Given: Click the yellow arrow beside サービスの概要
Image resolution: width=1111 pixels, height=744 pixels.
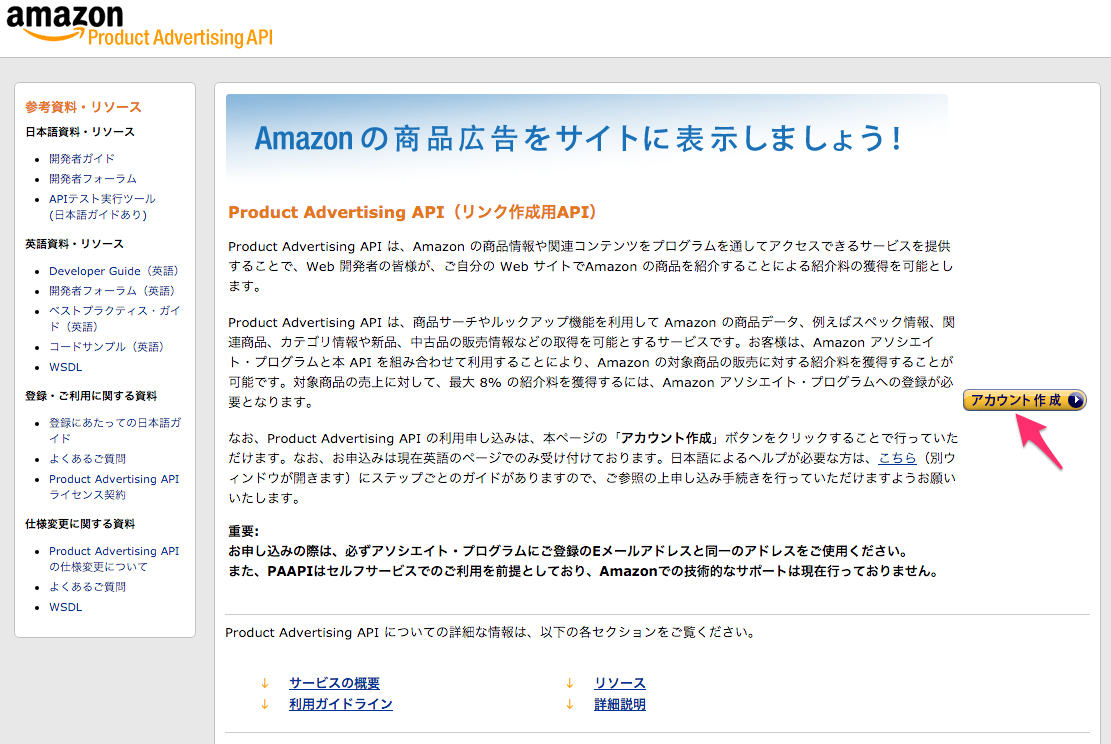Looking at the screenshot, I should tap(264, 683).
